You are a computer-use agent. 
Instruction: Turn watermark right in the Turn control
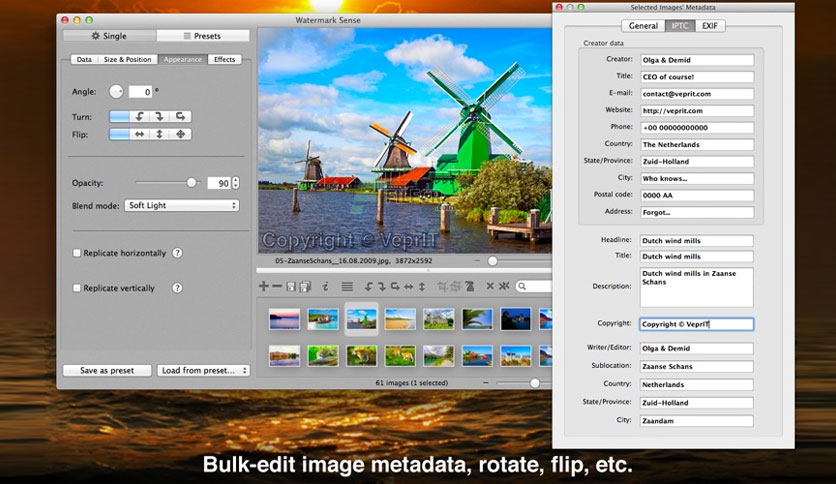(x=160, y=116)
